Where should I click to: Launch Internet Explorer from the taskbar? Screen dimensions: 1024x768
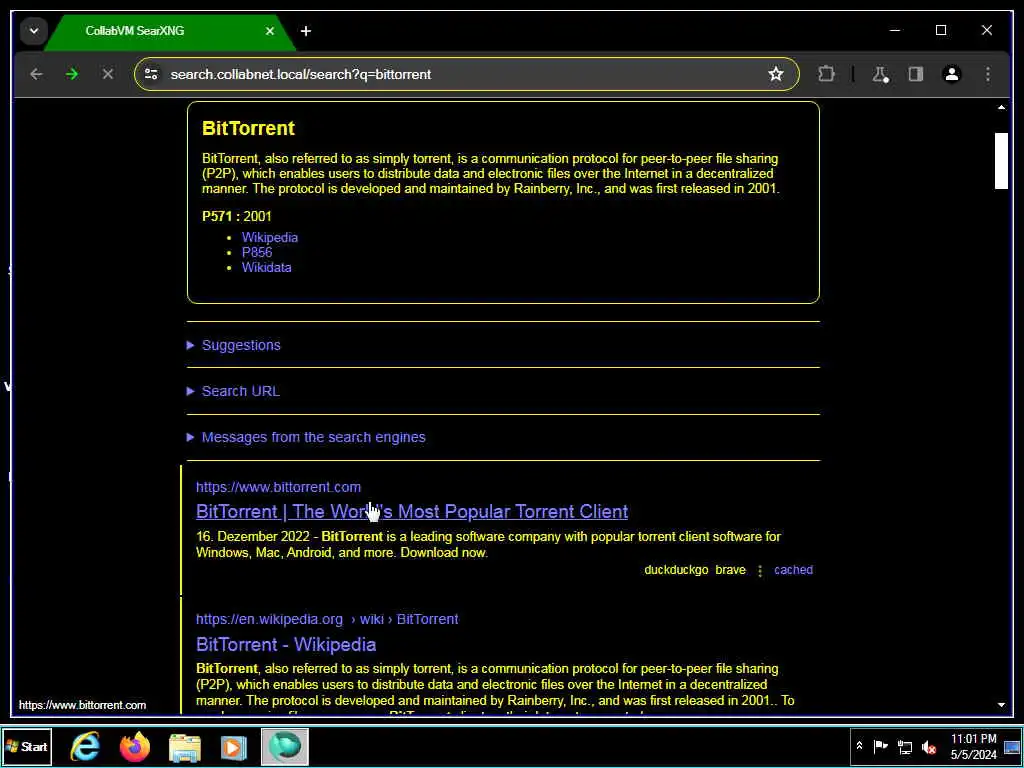[x=86, y=746]
